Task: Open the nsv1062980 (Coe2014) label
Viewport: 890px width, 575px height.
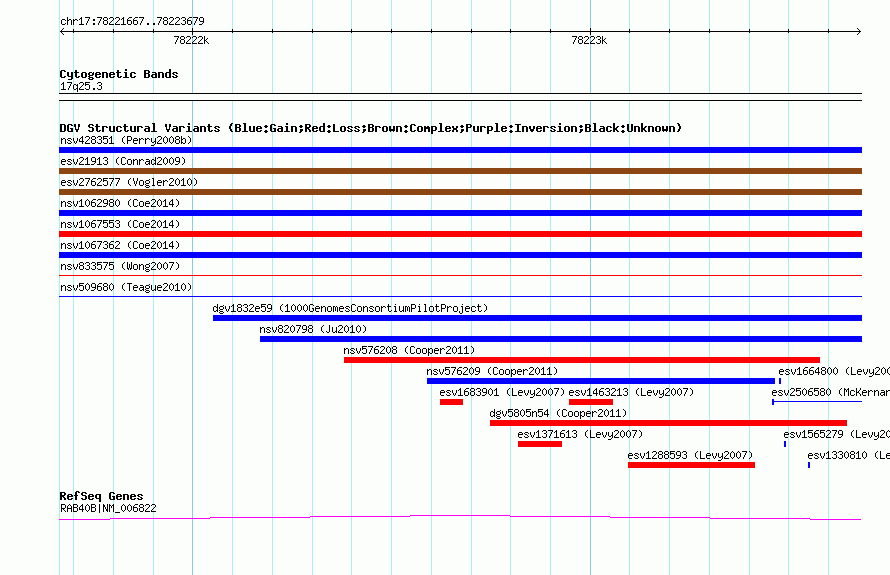Action: [120, 203]
